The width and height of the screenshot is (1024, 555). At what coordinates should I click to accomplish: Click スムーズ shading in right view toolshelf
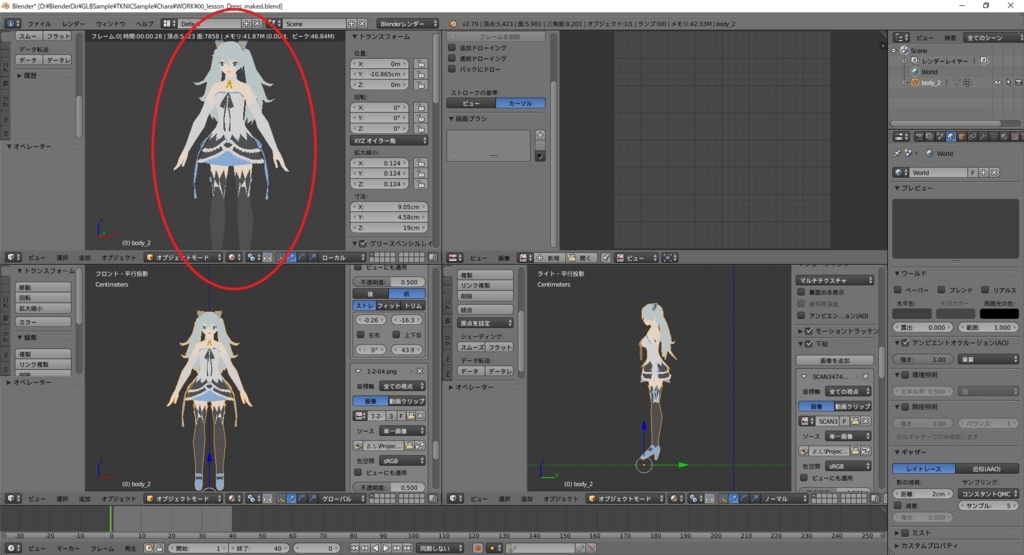[472, 347]
